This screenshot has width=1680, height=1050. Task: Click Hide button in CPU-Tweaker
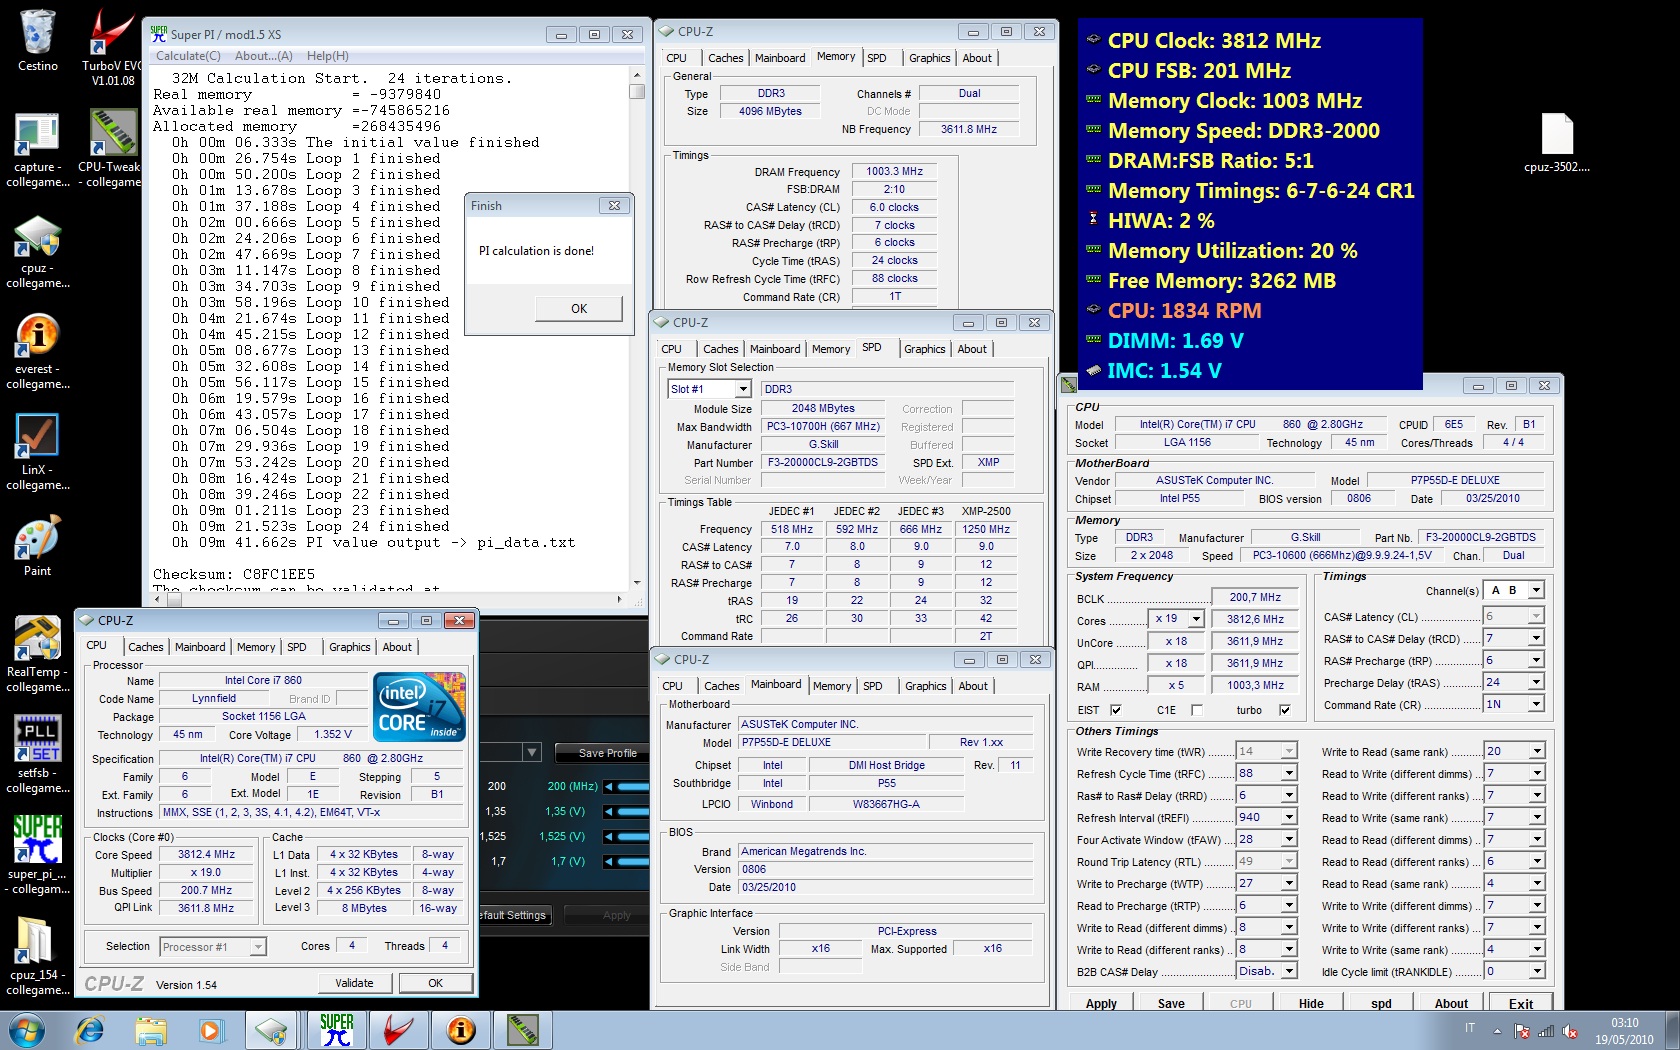point(1311,1003)
